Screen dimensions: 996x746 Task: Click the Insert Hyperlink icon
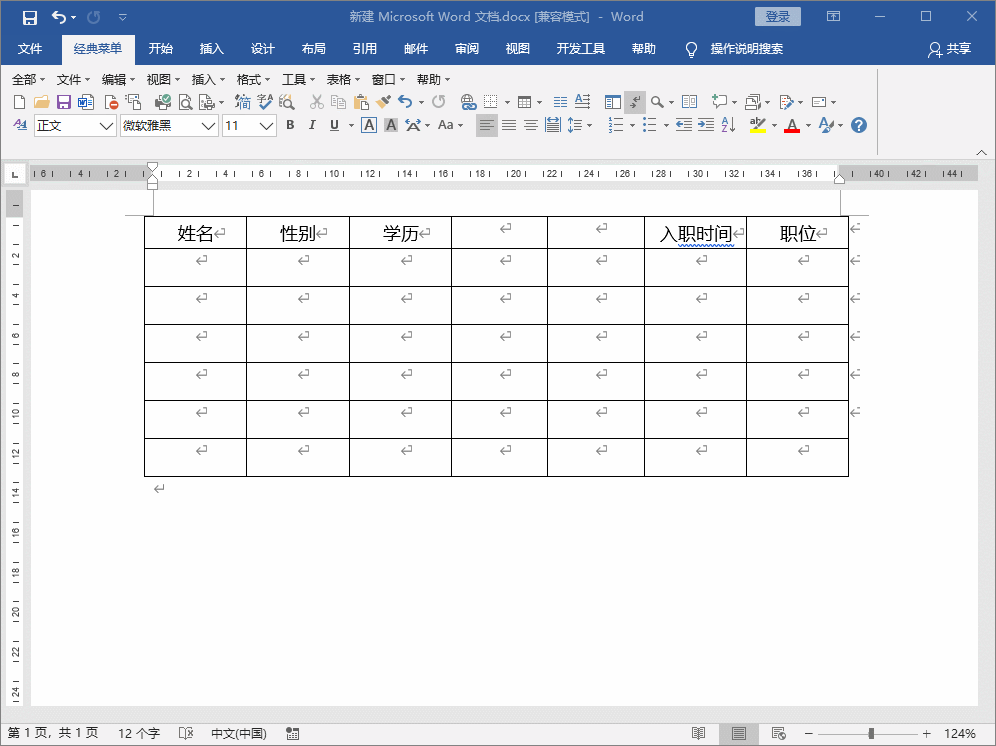[468, 102]
